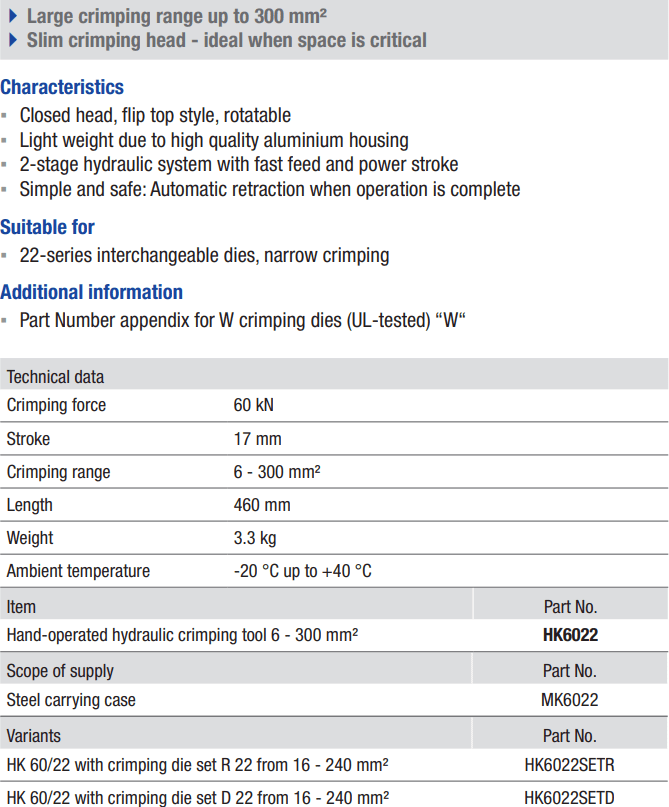Click the HK6022SETD part number
Viewport: 669px width, 807px height.
pyautogui.click(x=570, y=798)
